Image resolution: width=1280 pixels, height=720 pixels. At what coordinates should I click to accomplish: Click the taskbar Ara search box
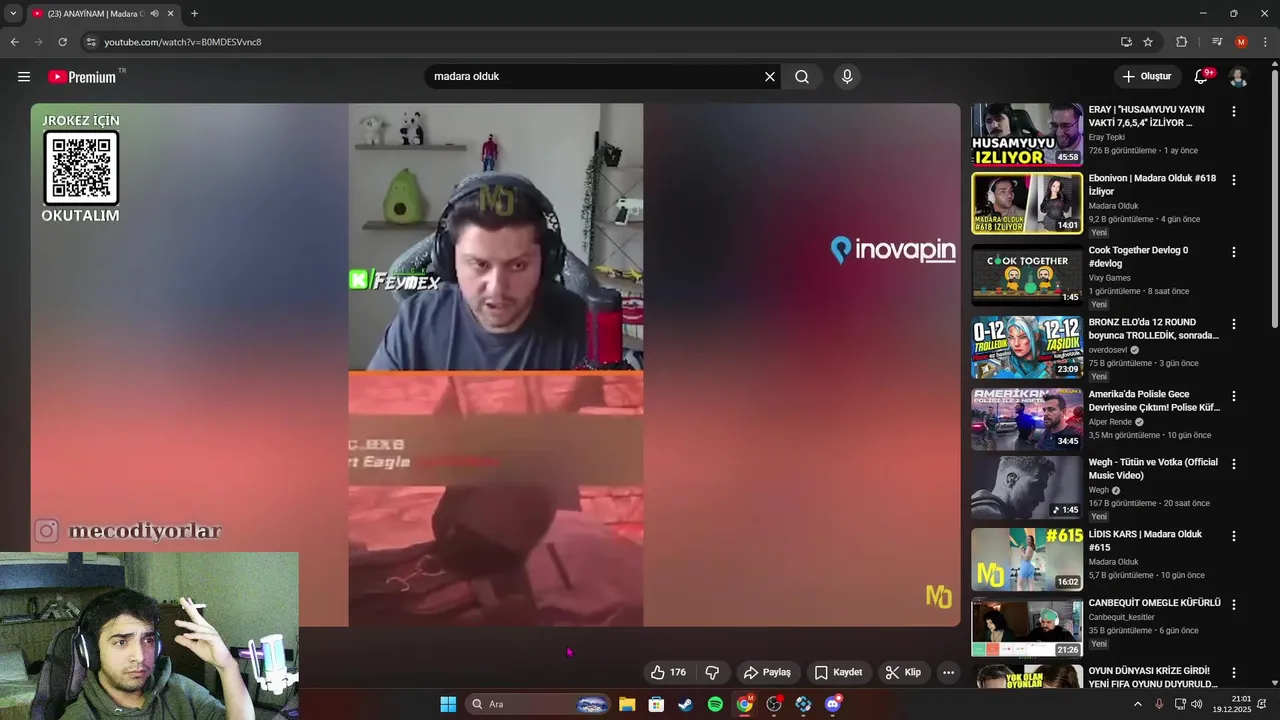[538, 704]
